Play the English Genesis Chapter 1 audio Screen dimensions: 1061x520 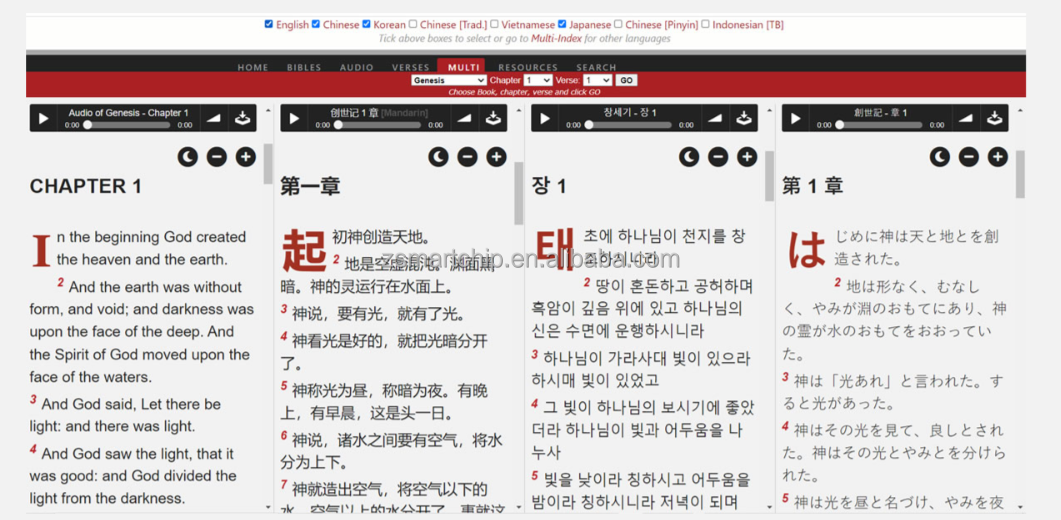pyautogui.click(x=43, y=118)
